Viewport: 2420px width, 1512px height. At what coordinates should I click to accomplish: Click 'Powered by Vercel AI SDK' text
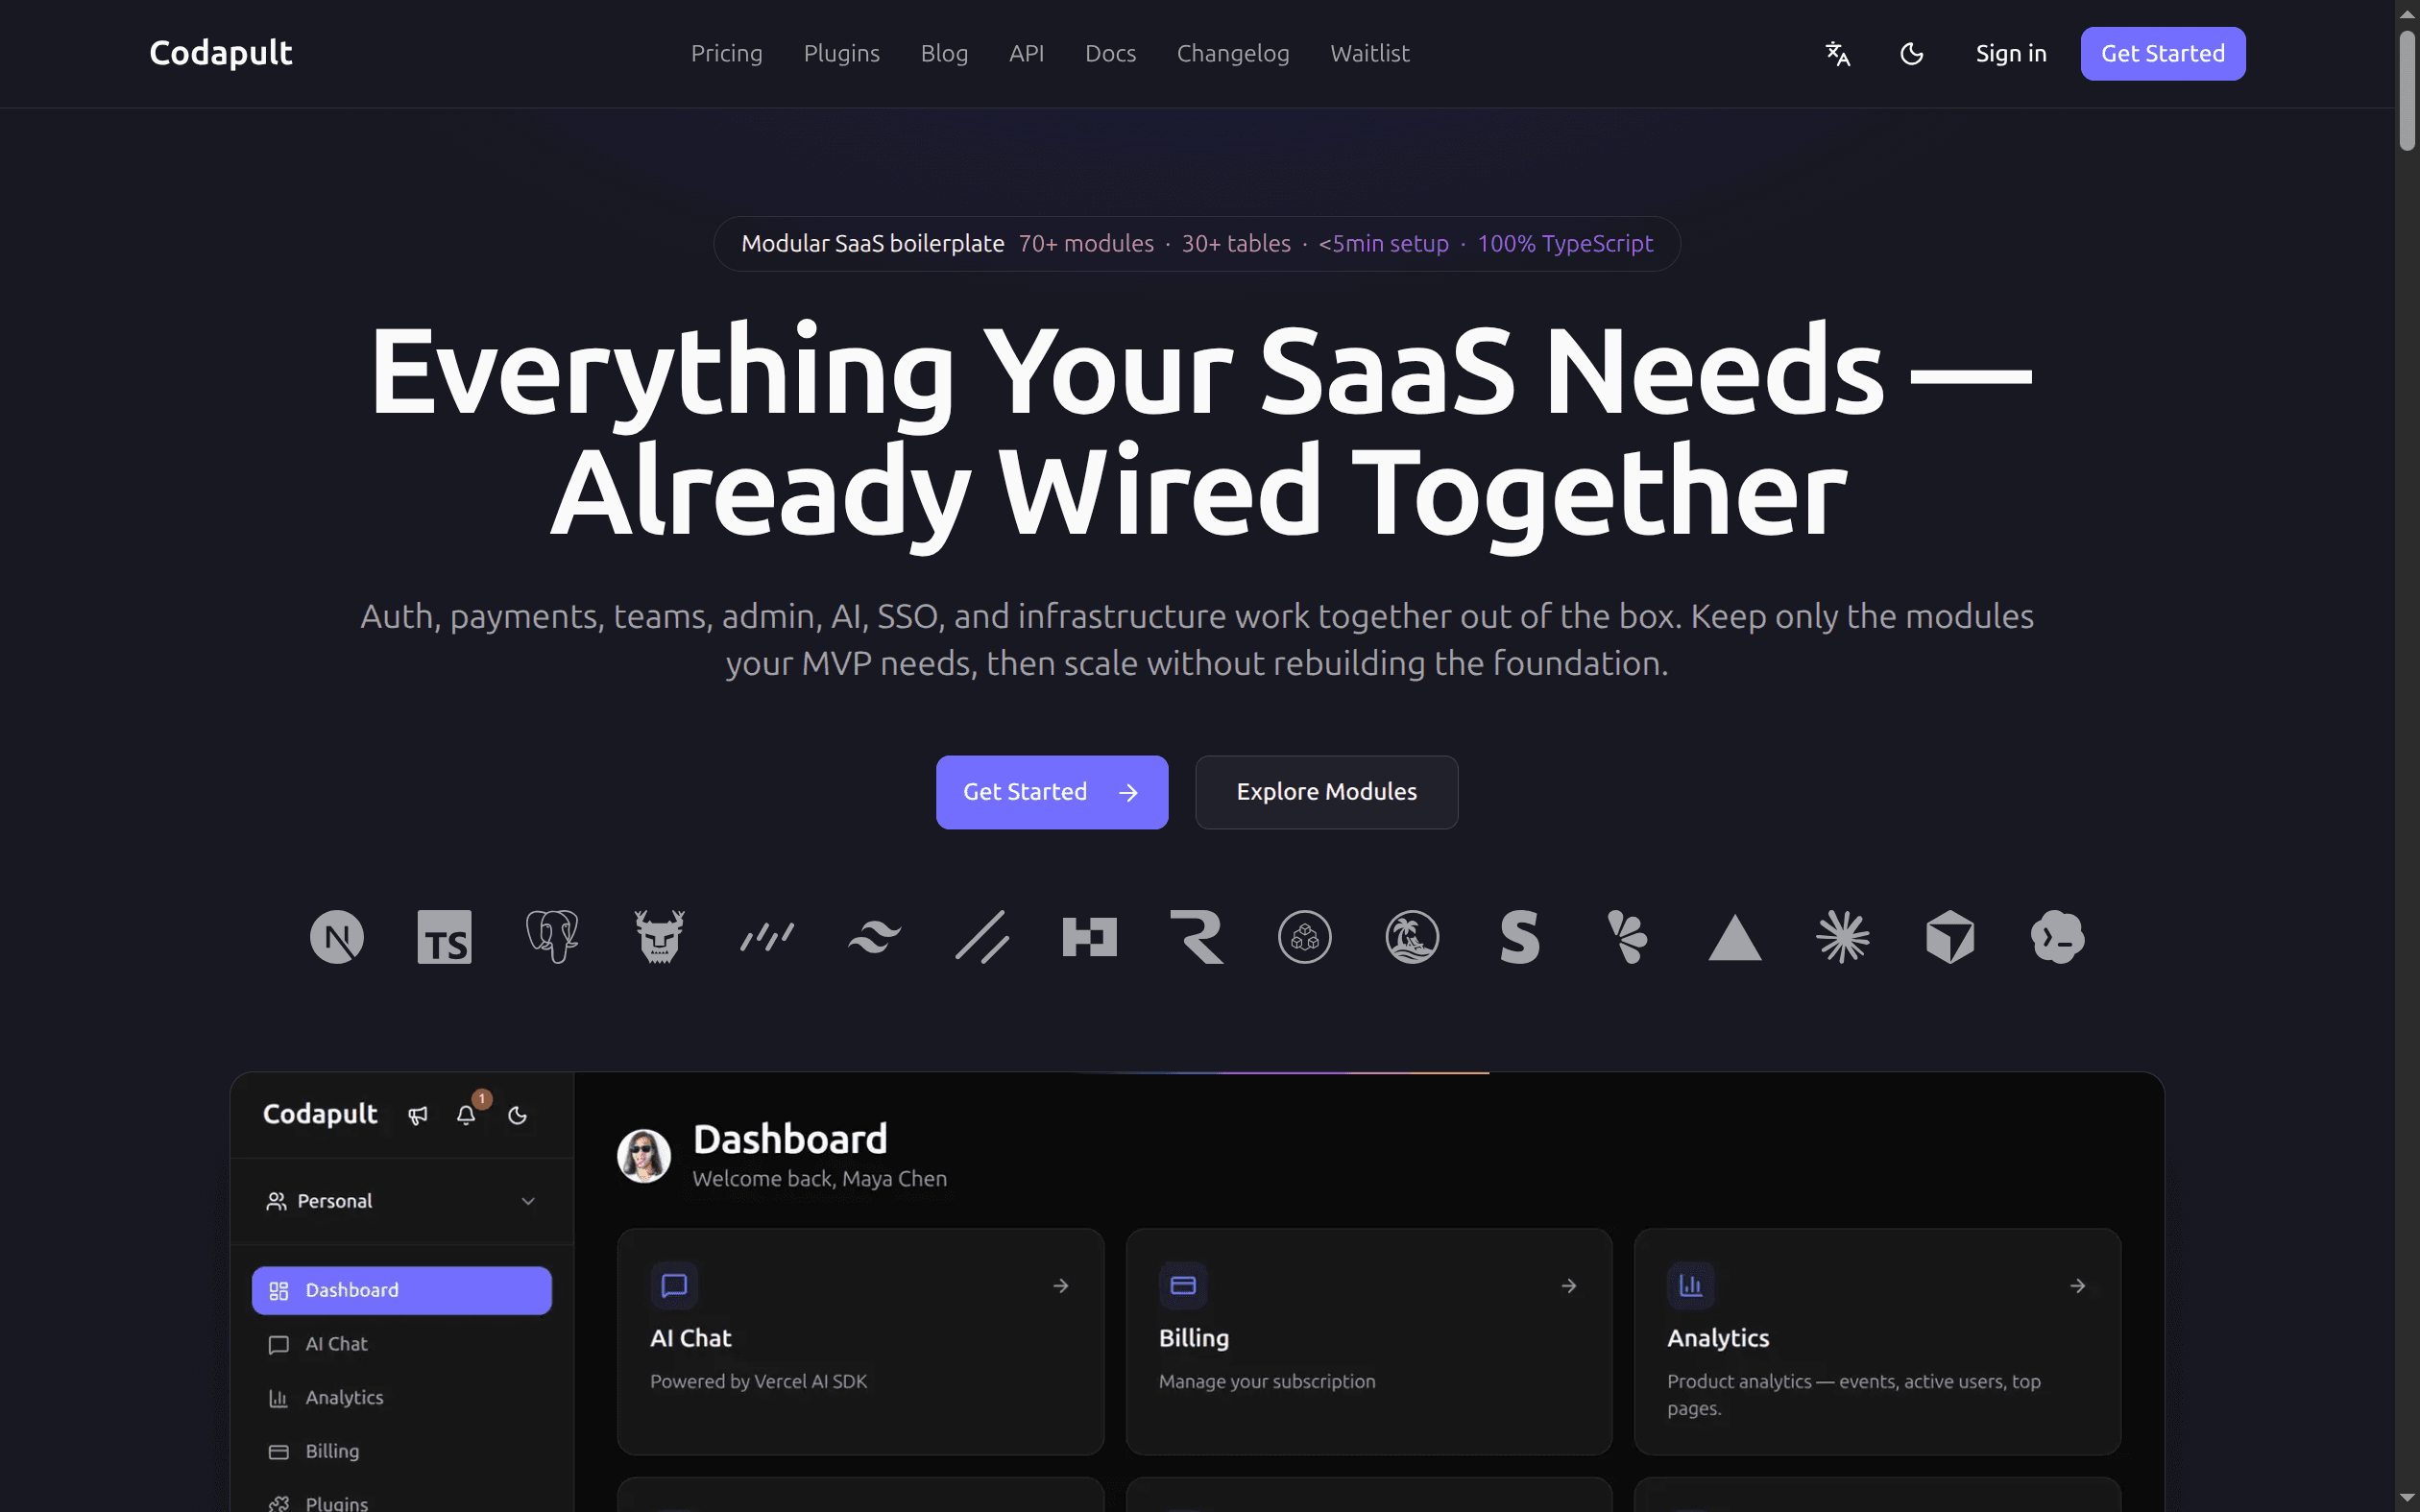click(759, 1381)
